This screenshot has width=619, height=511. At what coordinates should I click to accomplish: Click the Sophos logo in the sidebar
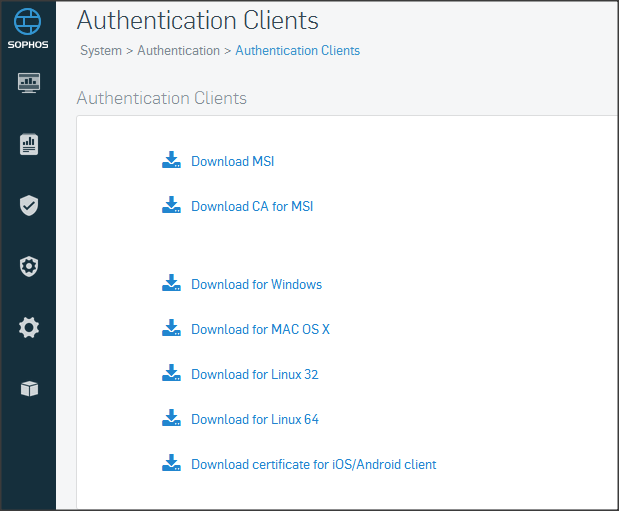tap(28, 29)
